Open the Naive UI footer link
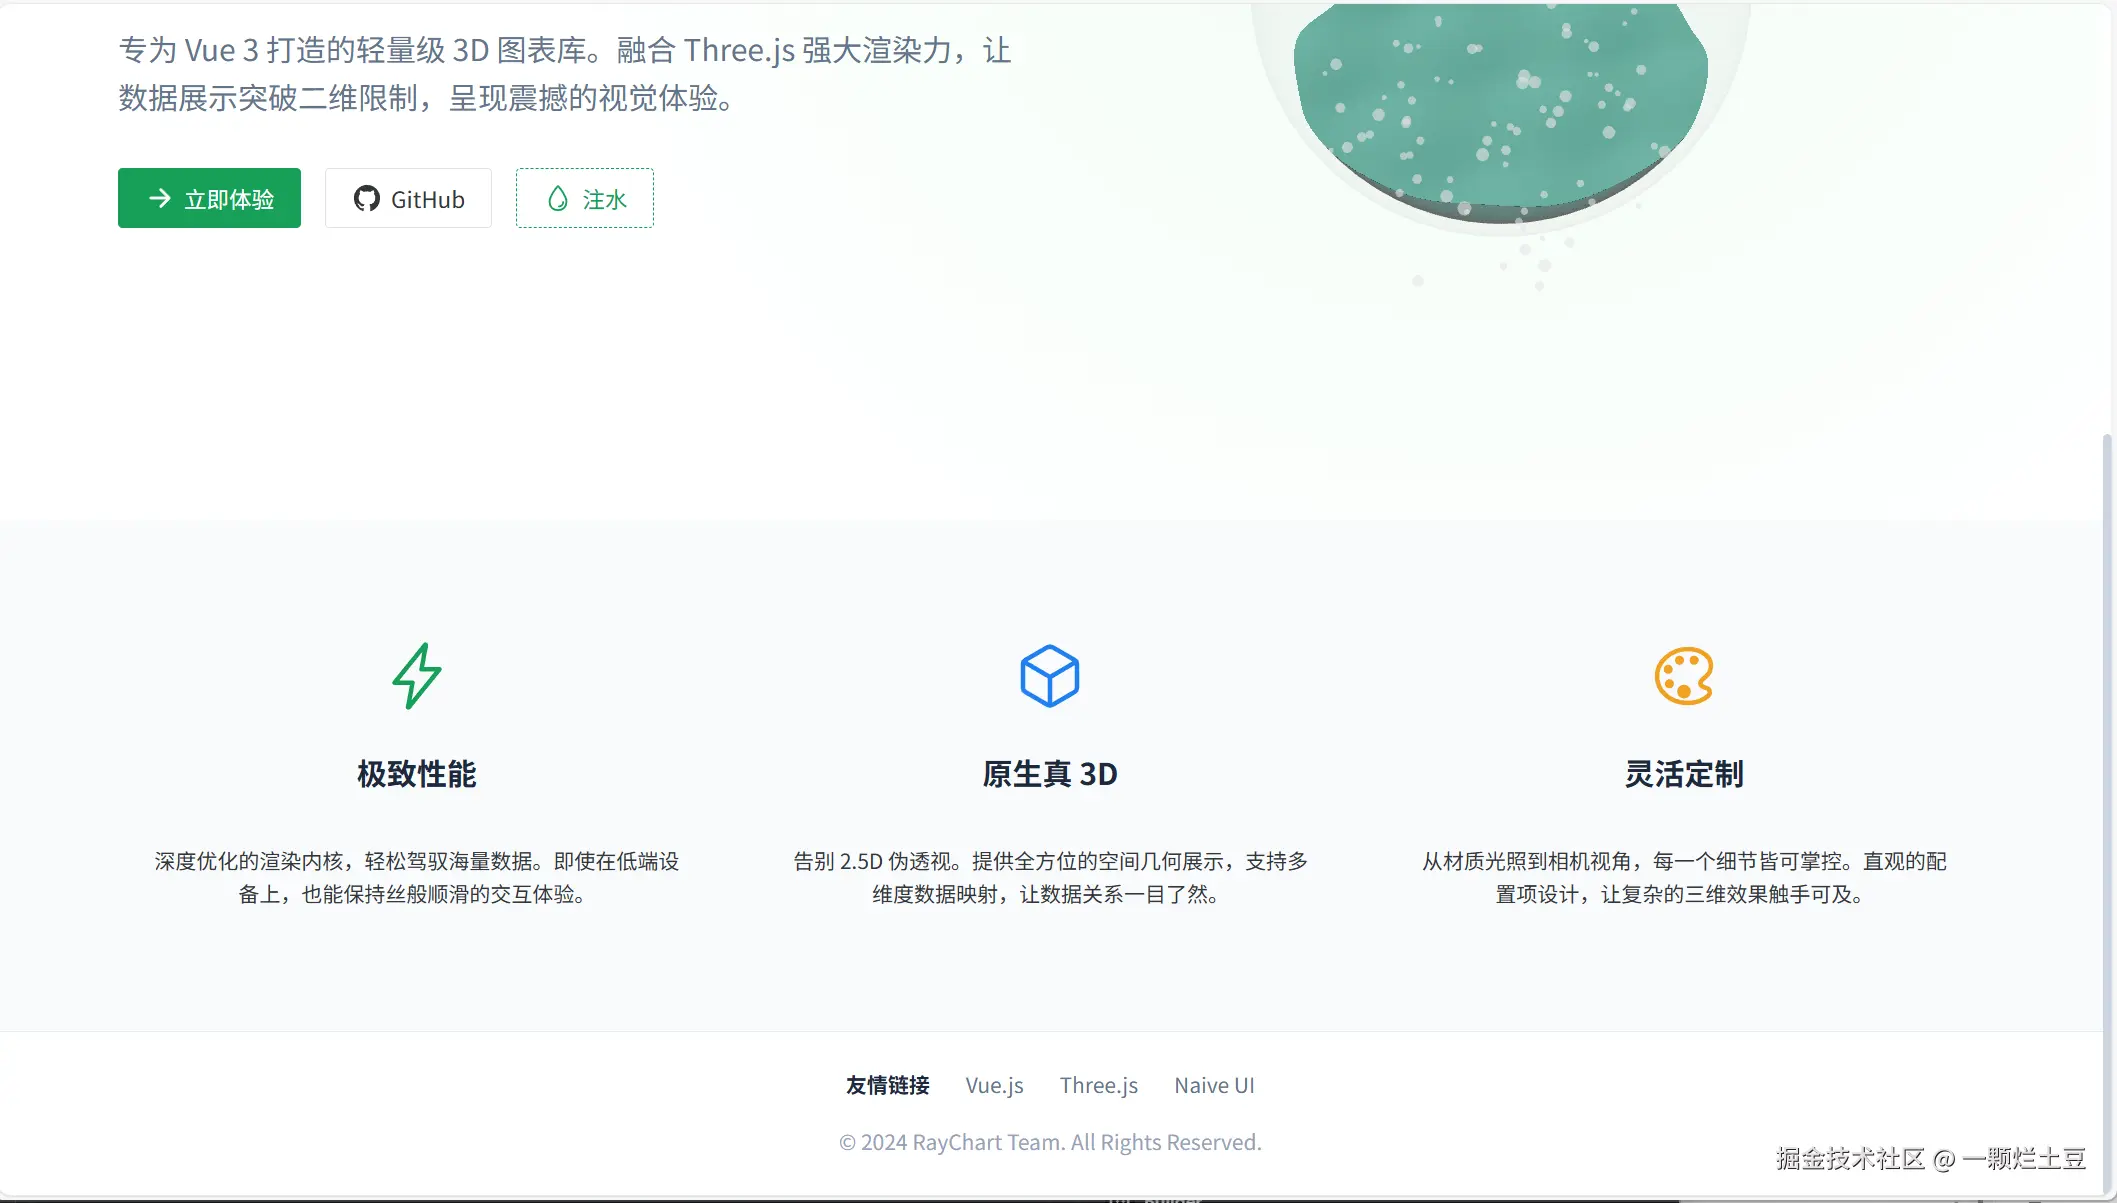This screenshot has width=2117, height=1203. pos(1214,1085)
